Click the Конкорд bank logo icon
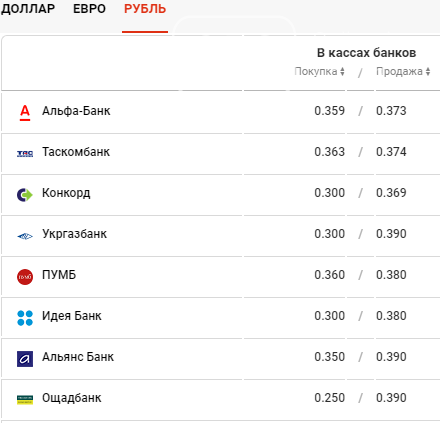Screen dimensions: 440x423 coord(25,195)
